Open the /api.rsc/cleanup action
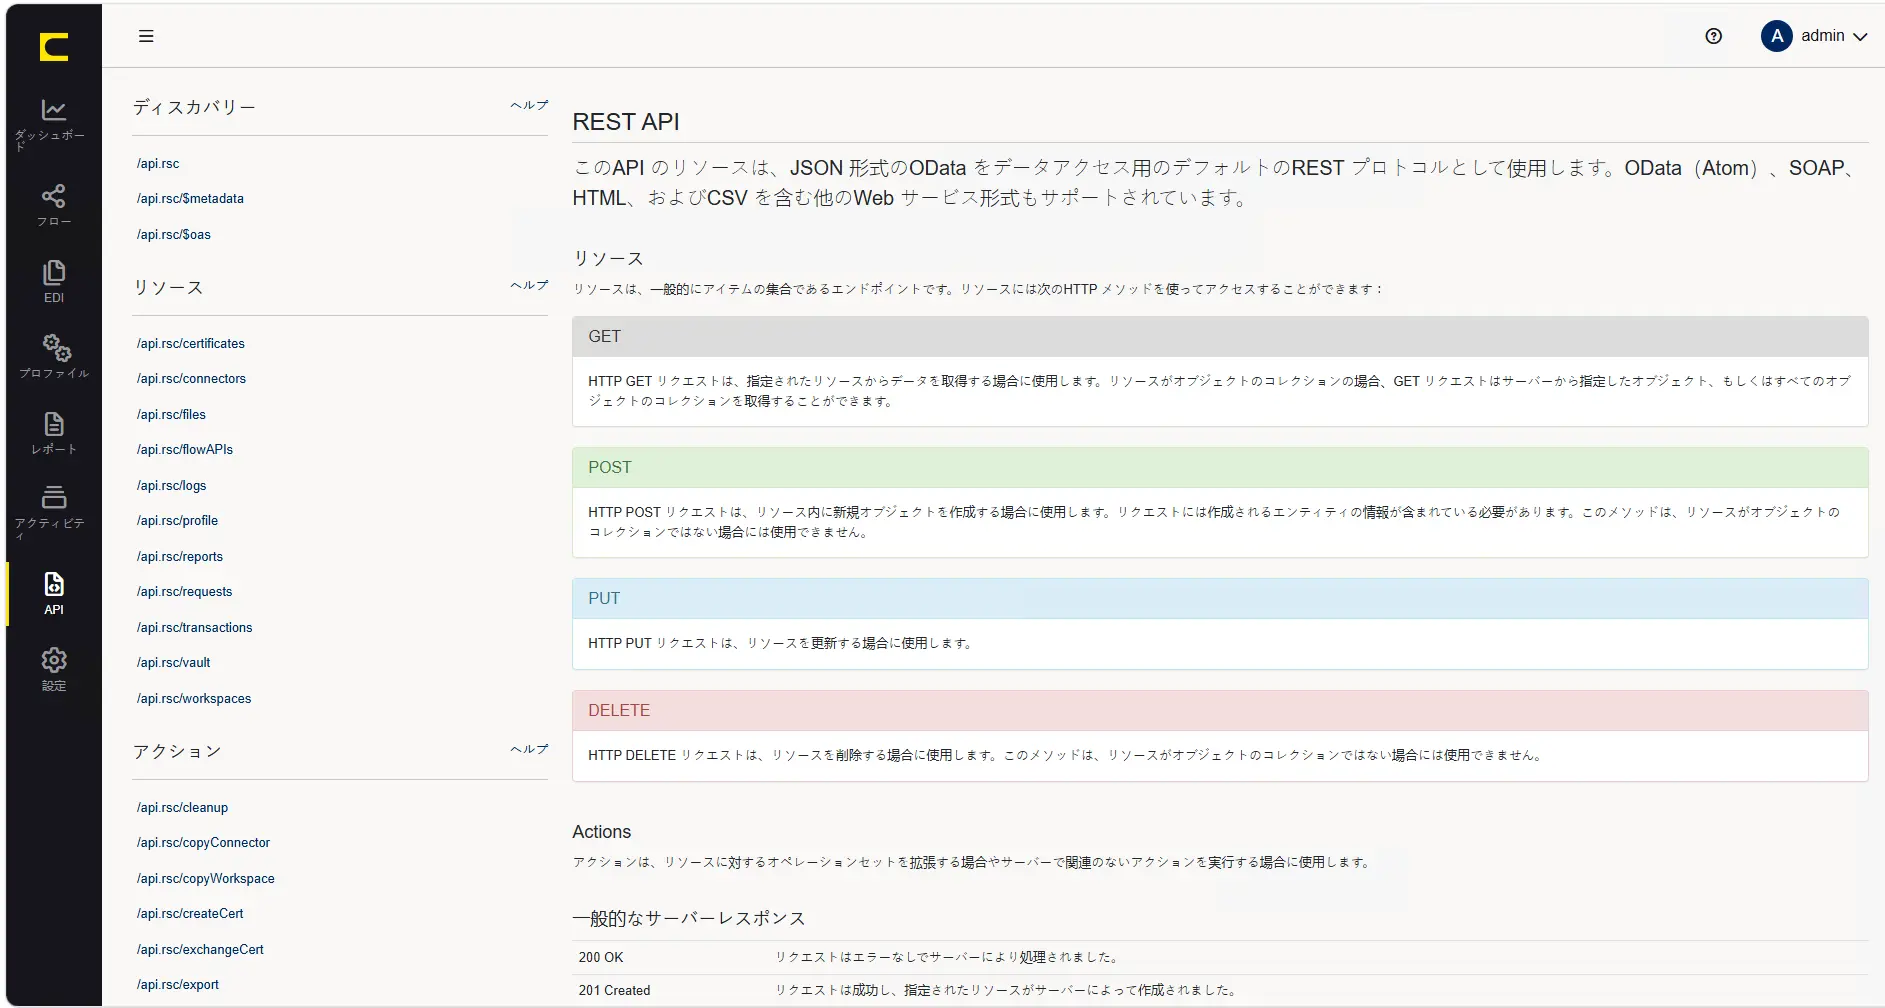 tap(182, 807)
